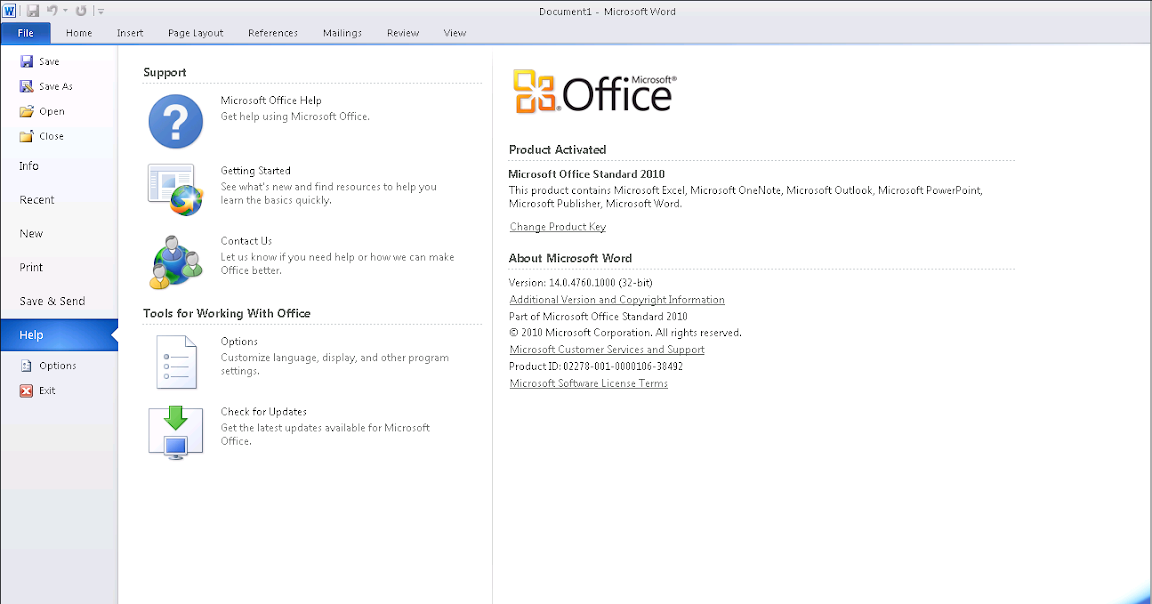Open Additional Version and Copyright Information link
1152x604 pixels.
point(616,300)
